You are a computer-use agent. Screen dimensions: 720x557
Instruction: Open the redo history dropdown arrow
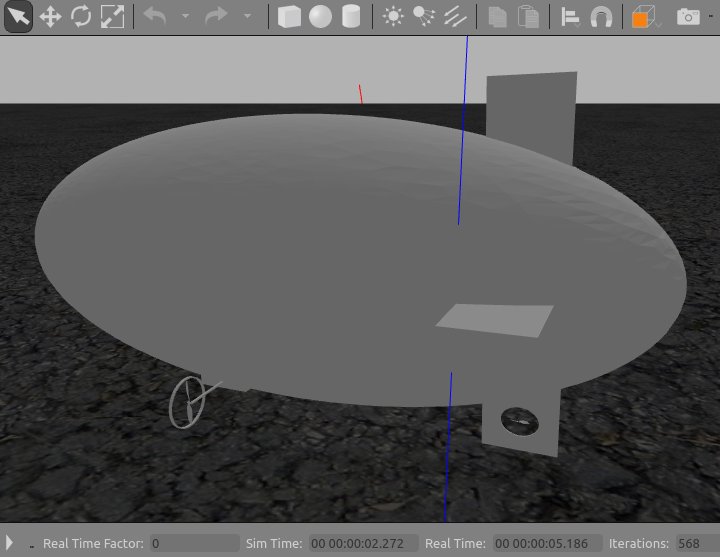pyautogui.click(x=248, y=16)
